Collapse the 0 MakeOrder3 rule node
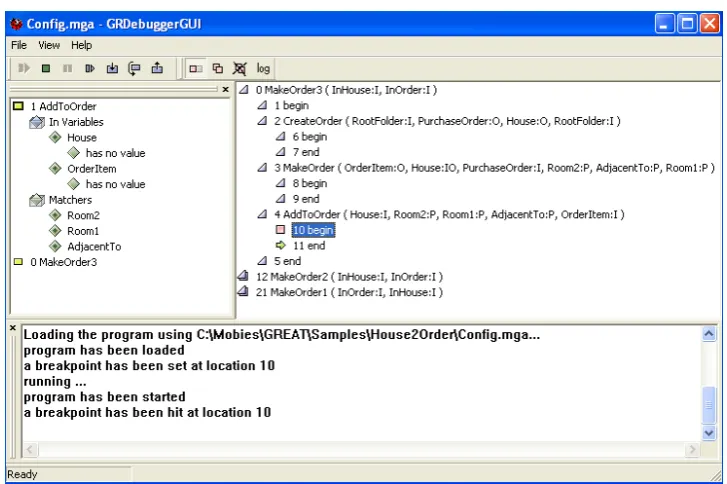This screenshot has height=484, width=727. pyautogui.click(x=244, y=90)
